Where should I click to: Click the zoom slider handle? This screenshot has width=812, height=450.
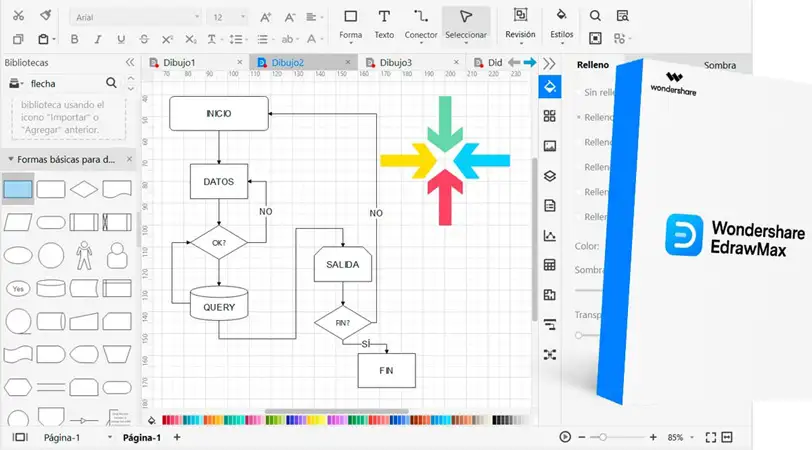click(x=602, y=438)
